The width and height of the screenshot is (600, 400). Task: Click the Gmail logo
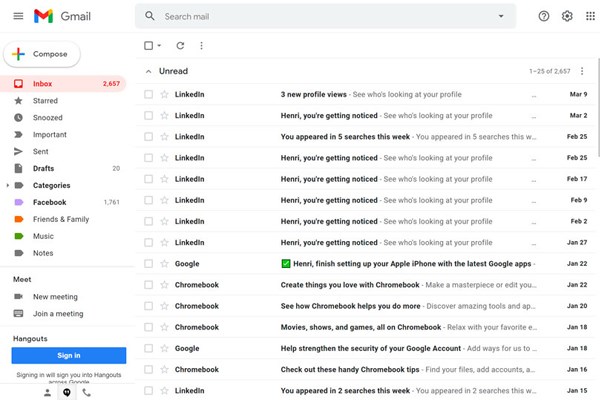(x=62, y=16)
